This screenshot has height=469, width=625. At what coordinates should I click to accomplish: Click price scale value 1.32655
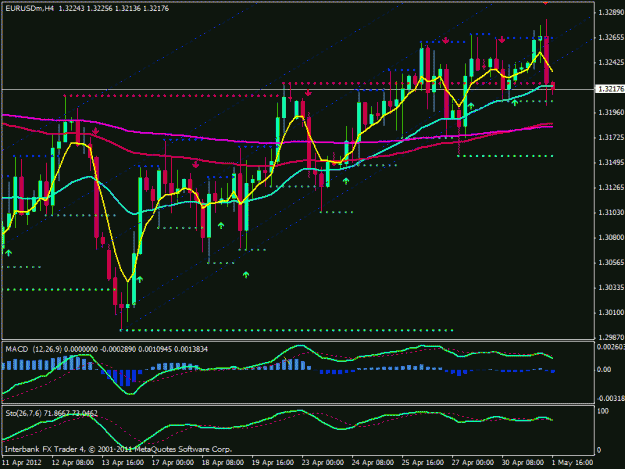[611, 37]
